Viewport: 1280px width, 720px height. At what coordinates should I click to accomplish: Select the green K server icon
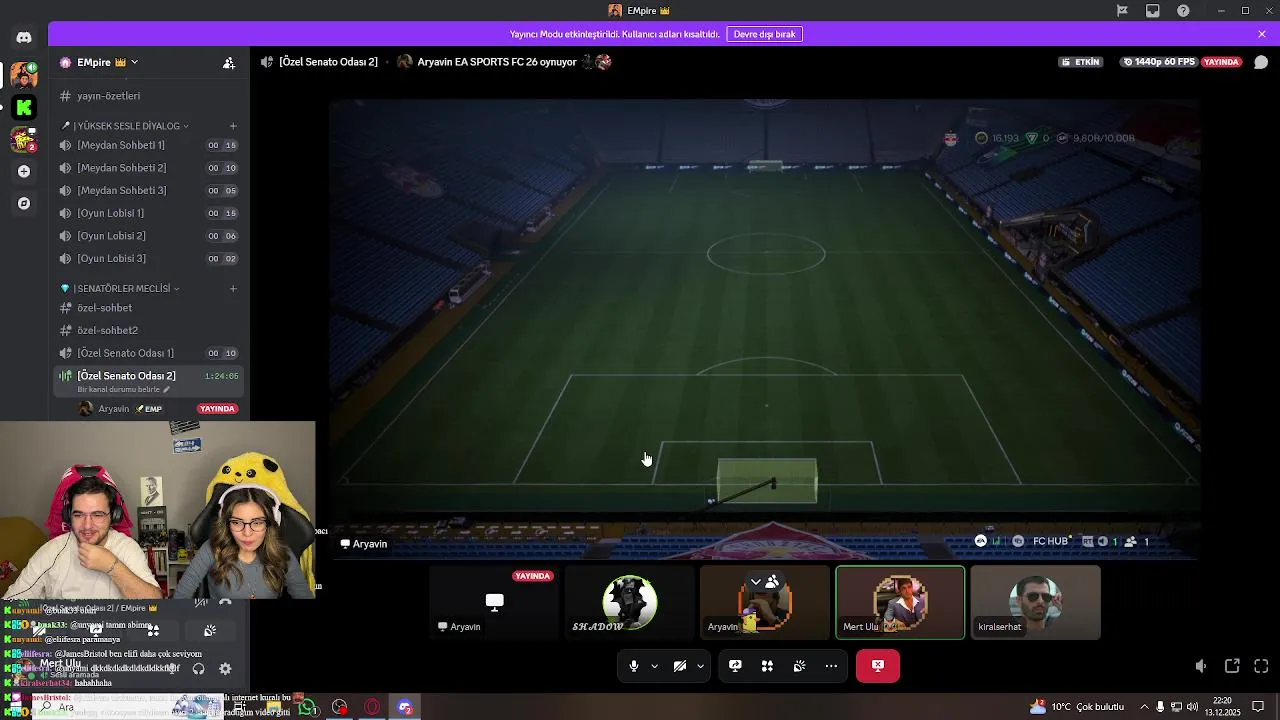(24, 107)
